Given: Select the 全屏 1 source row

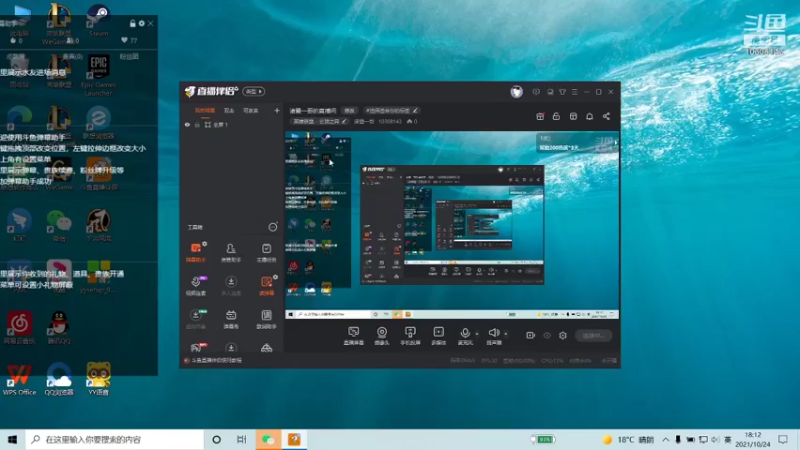Looking at the screenshot, I should pyautogui.click(x=232, y=124).
